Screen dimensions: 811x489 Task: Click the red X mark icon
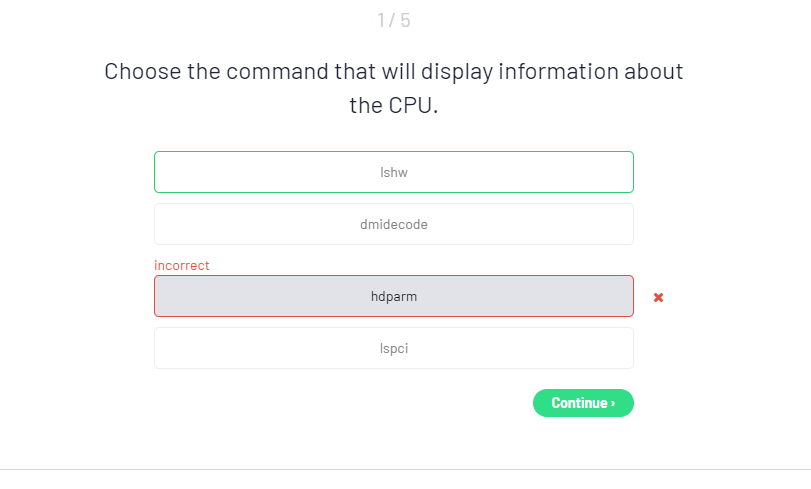click(658, 297)
